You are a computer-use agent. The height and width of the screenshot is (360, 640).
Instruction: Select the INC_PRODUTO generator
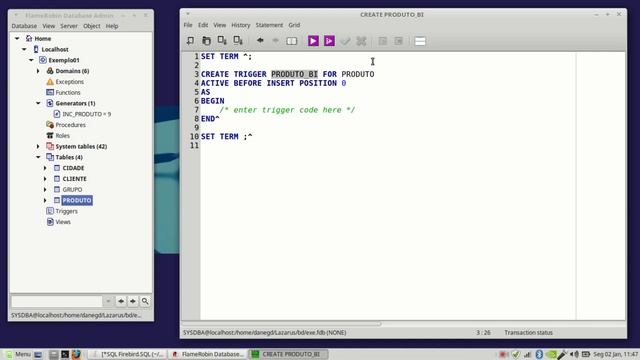[87, 114]
